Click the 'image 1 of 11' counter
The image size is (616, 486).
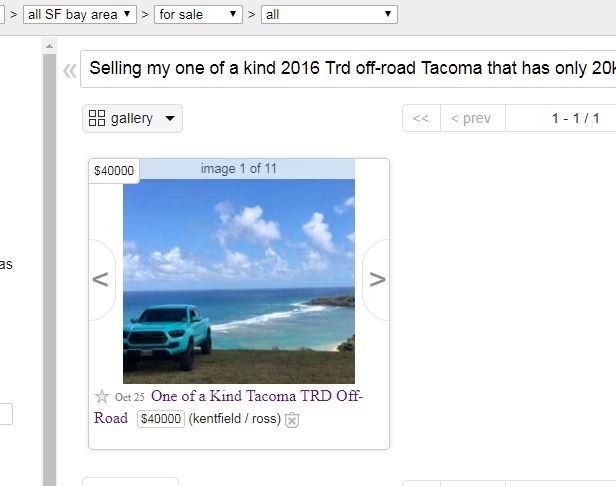(x=239, y=169)
